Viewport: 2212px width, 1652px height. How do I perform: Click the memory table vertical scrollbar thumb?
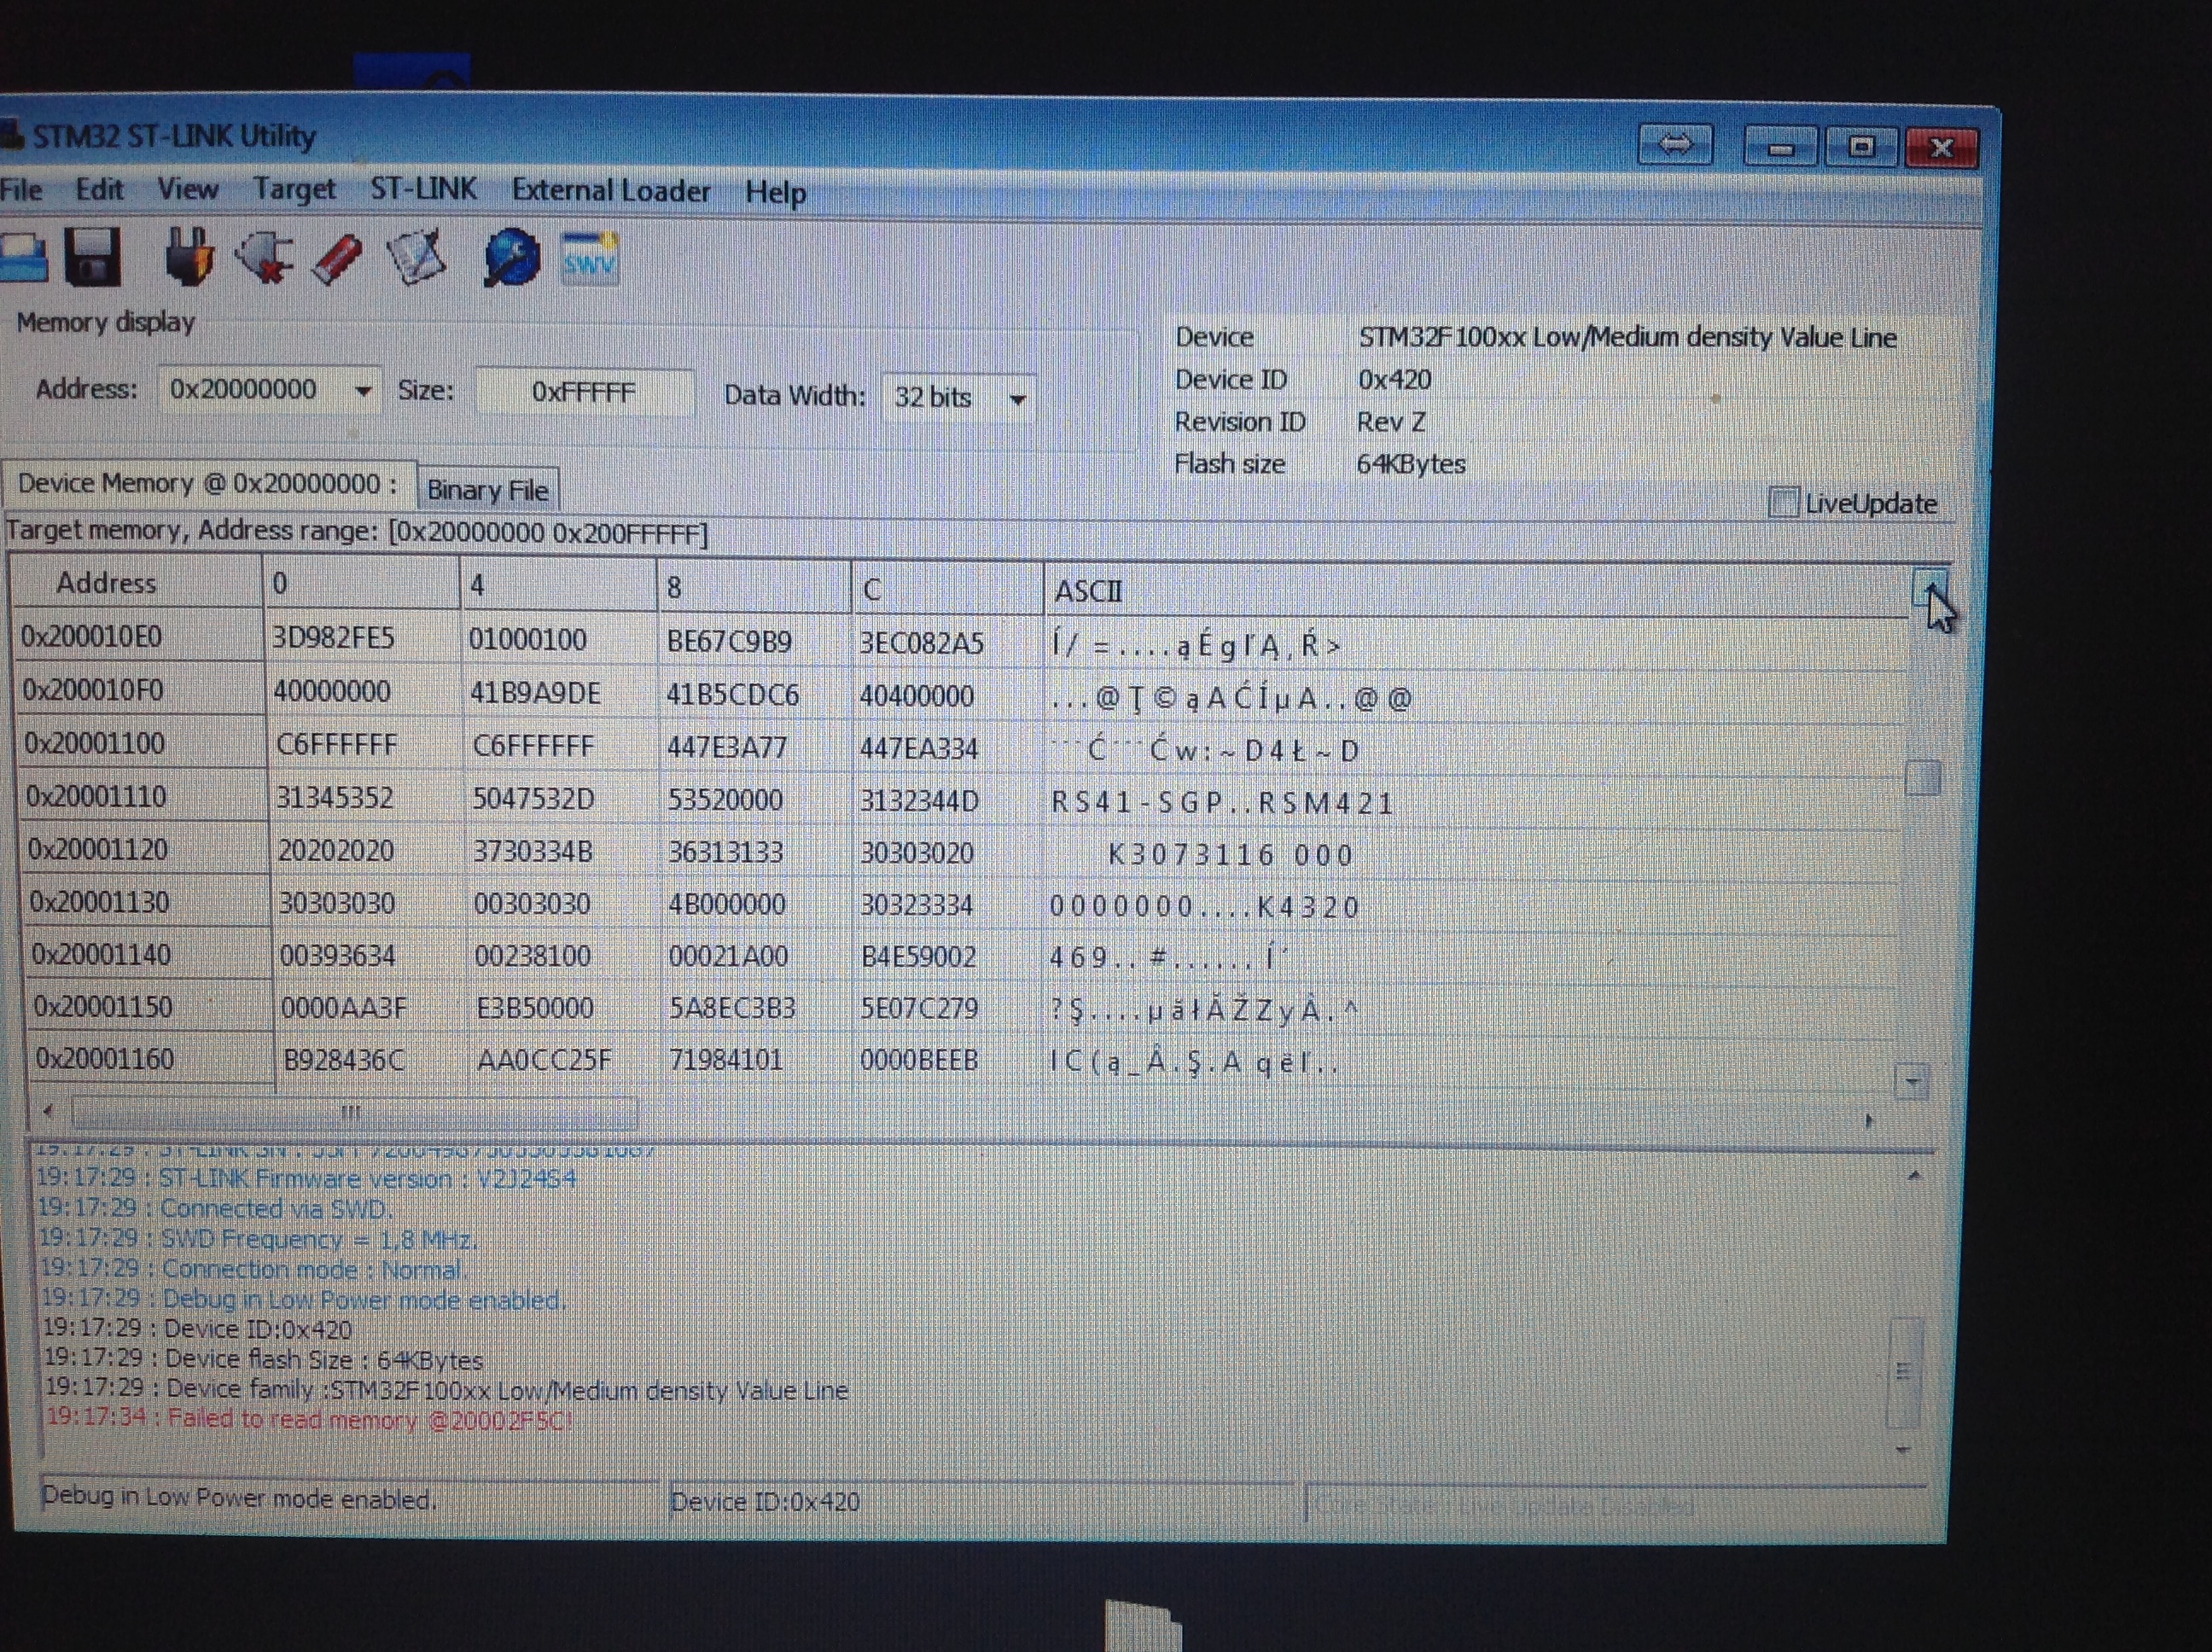coord(1922,777)
